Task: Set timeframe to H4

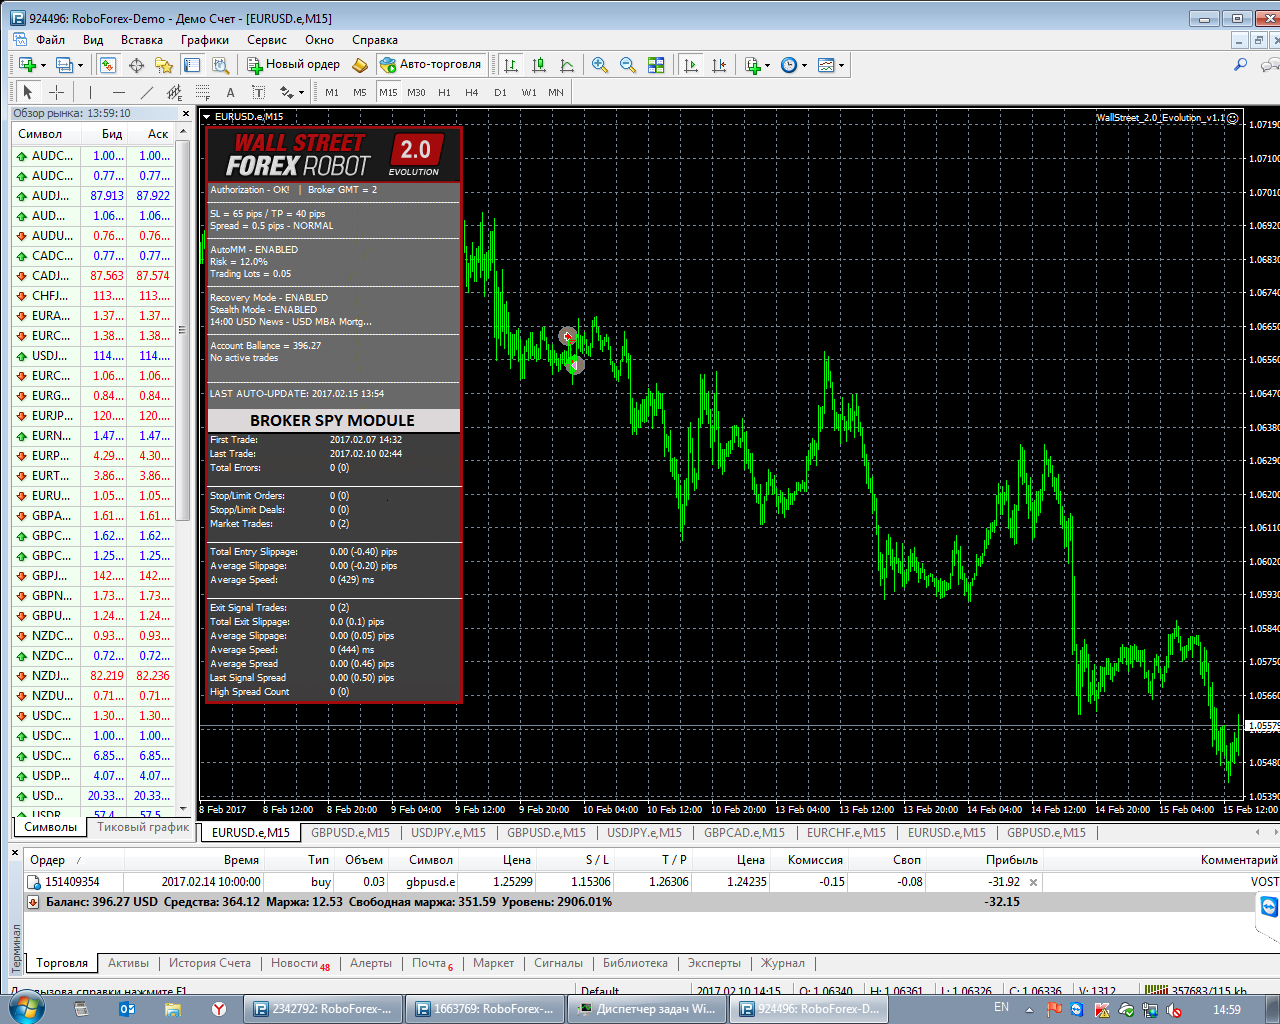Action: click(x=472, y=92)
